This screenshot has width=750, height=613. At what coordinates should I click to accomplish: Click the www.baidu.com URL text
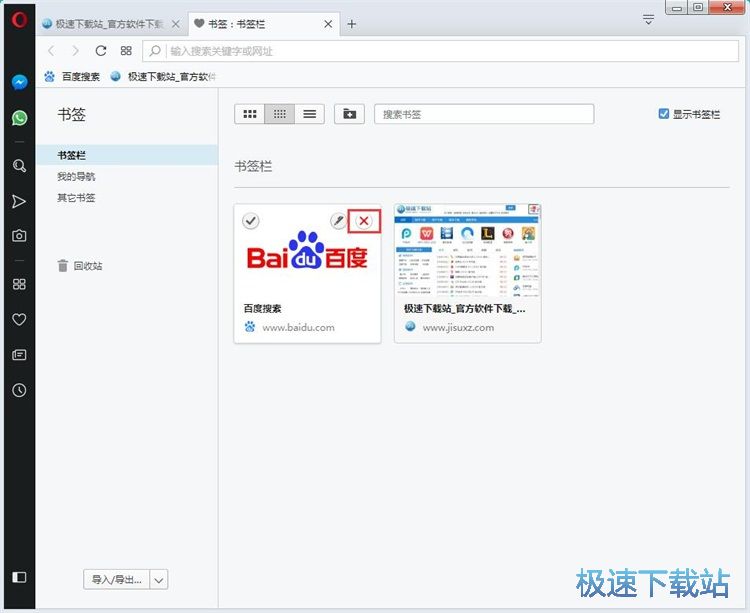[298, 328]
